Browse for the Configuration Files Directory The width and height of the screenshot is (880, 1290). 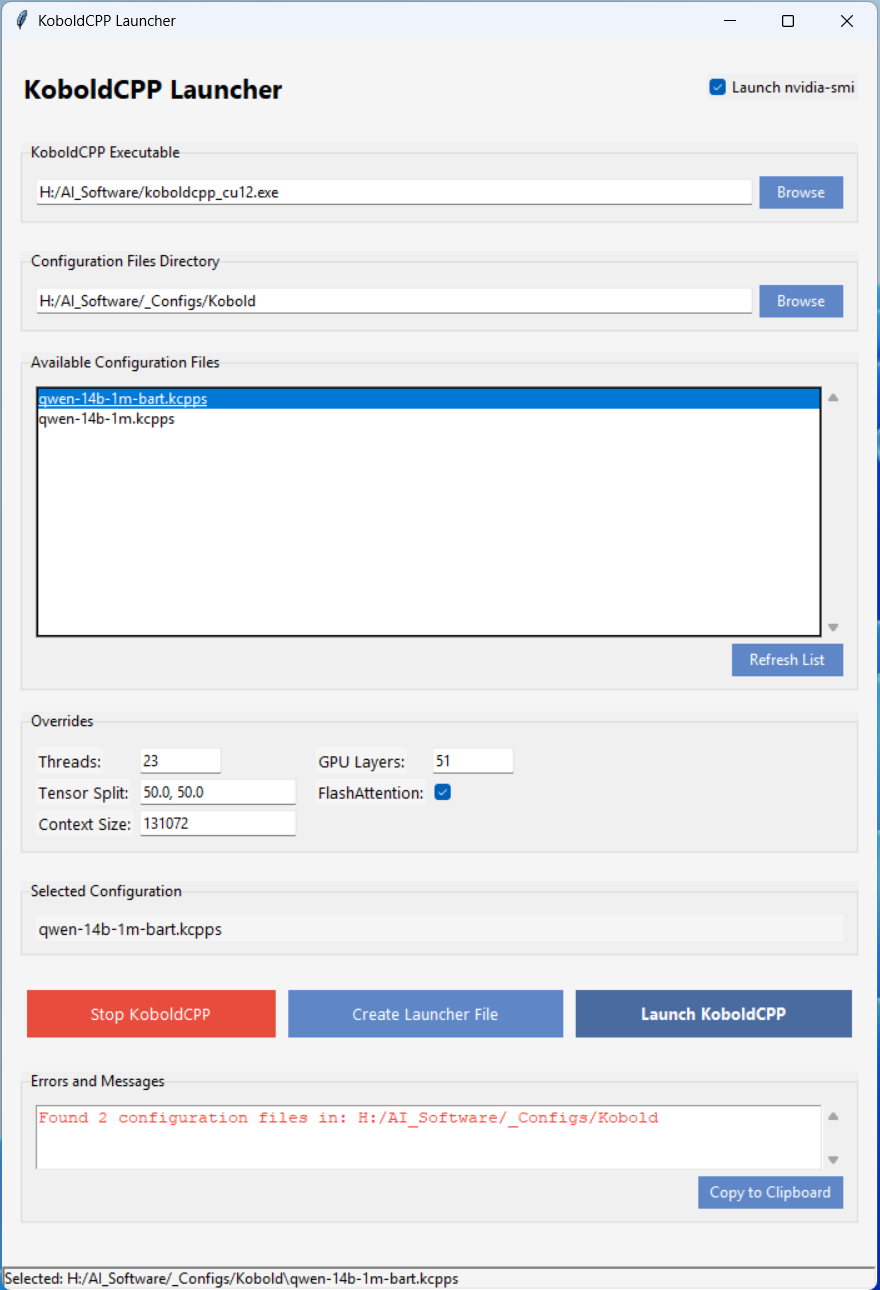click(801, 301)
